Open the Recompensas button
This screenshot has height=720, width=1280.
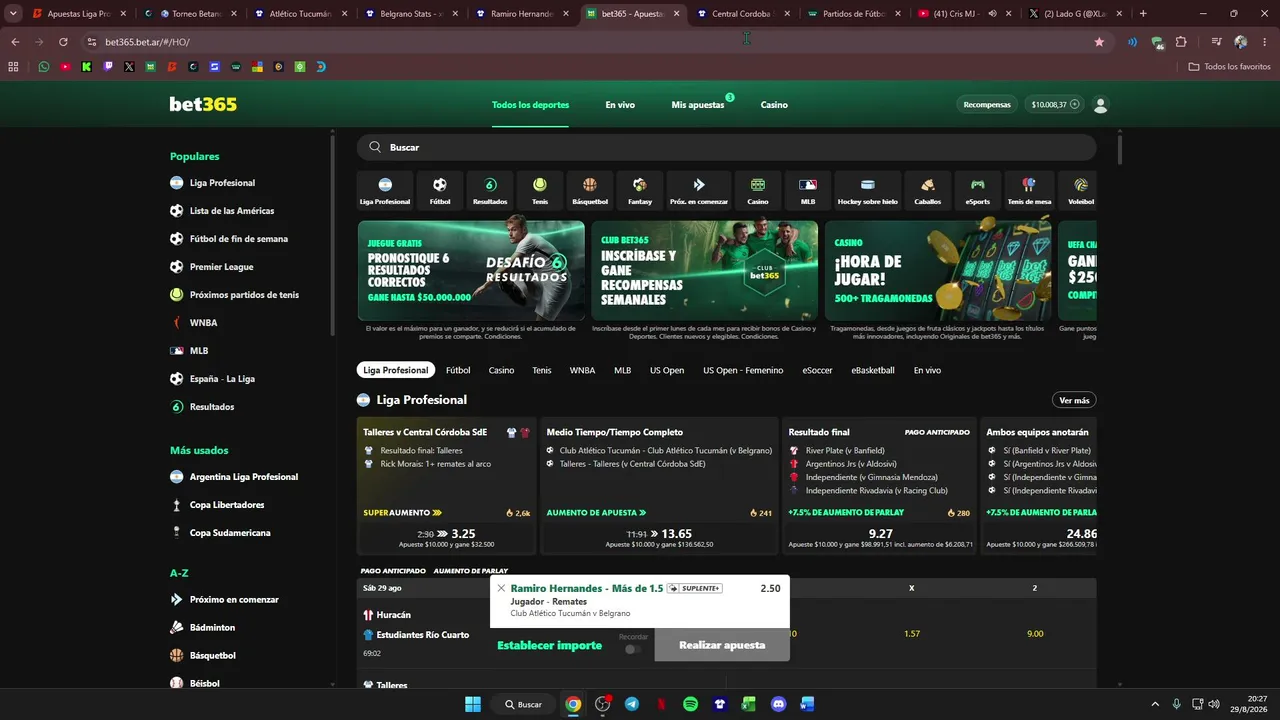pyautogui.click(x=987, y=105)
